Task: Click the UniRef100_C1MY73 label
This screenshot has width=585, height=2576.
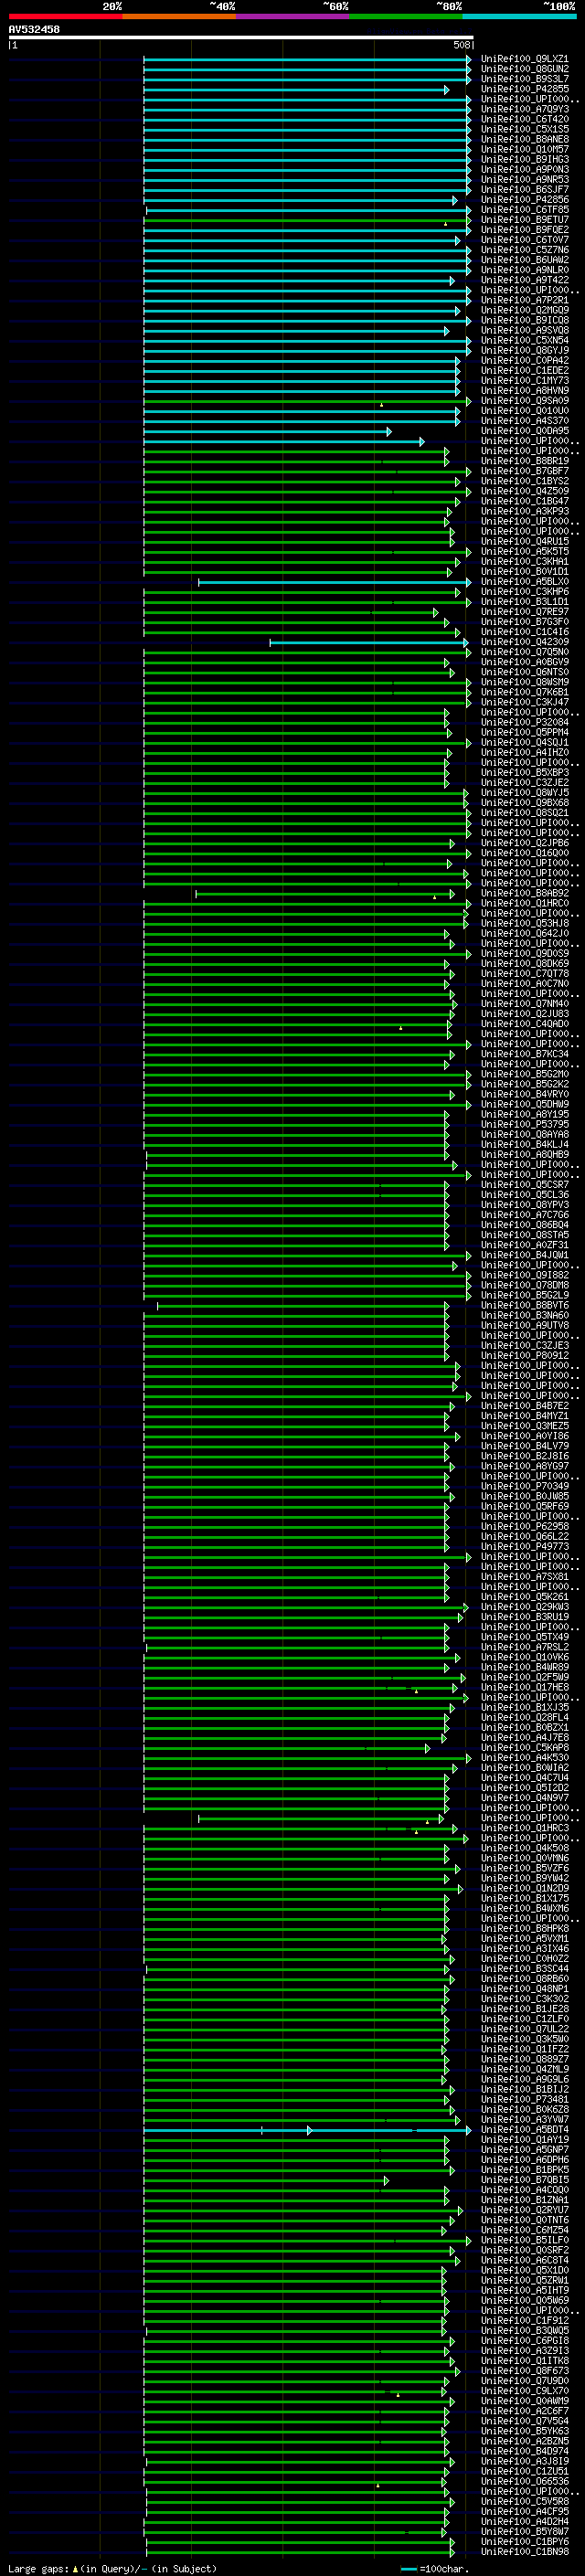Action: click(524, 381)
